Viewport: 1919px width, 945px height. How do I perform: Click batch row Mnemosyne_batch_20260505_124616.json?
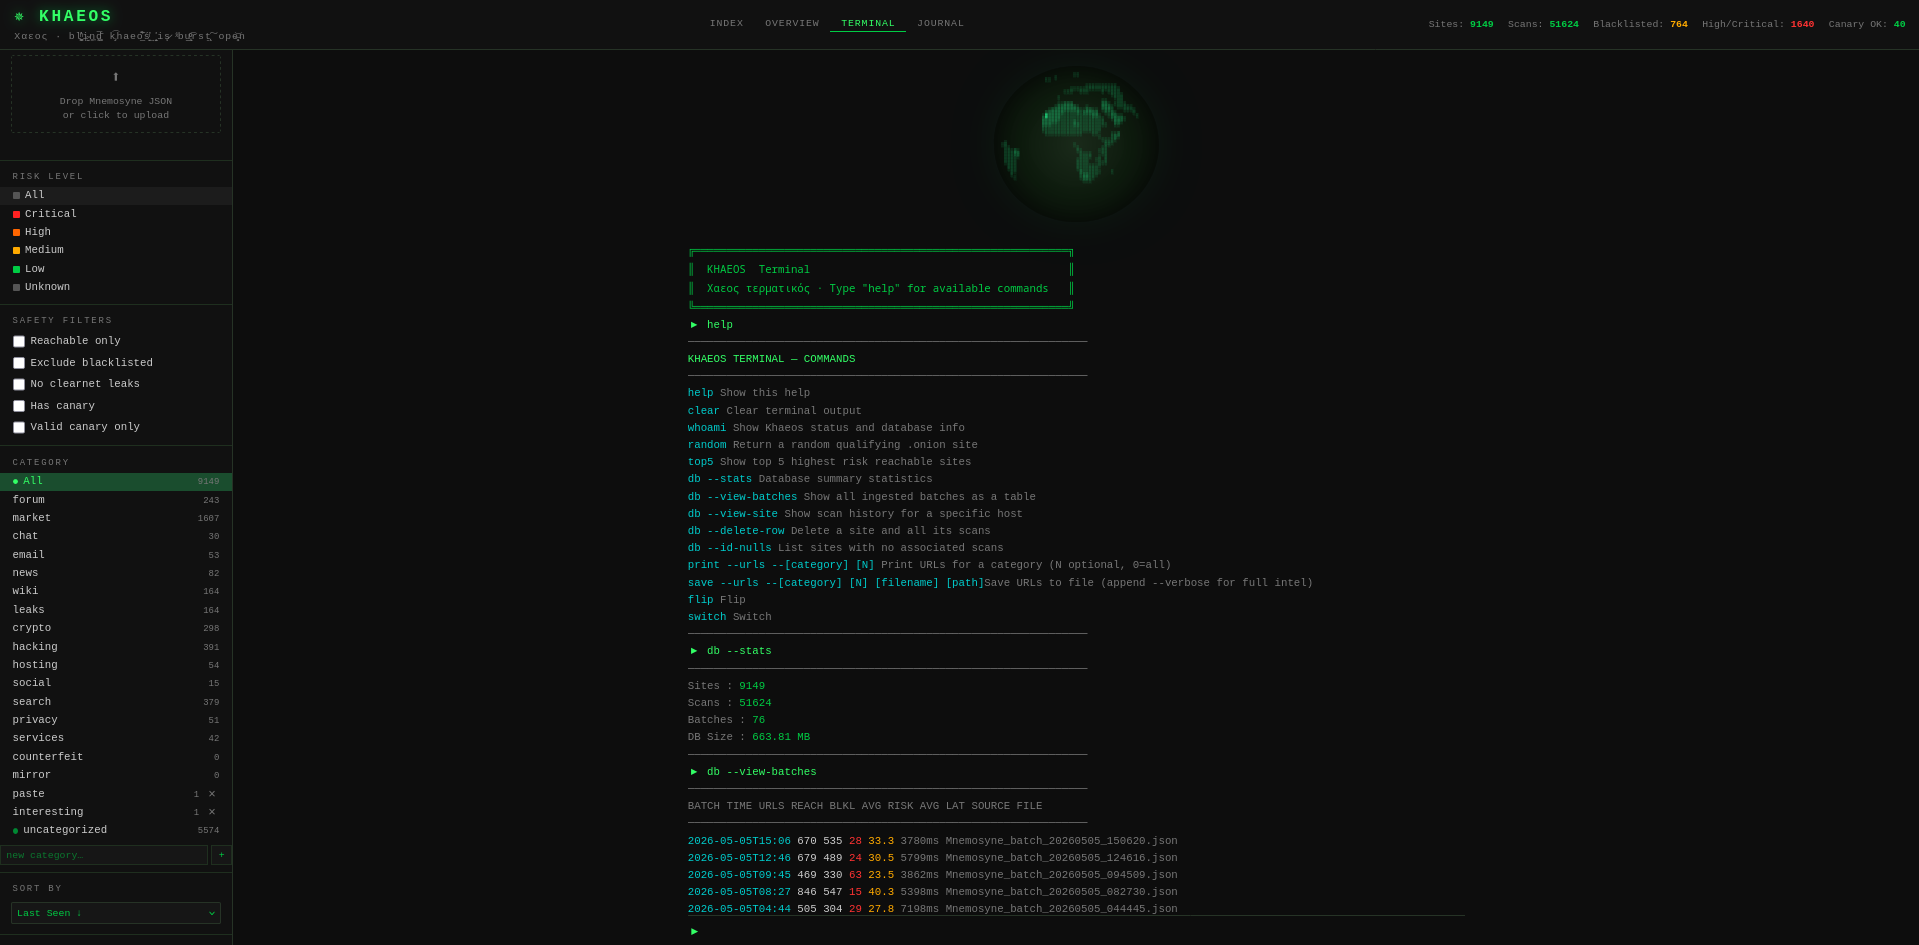[x=933, y=858]
